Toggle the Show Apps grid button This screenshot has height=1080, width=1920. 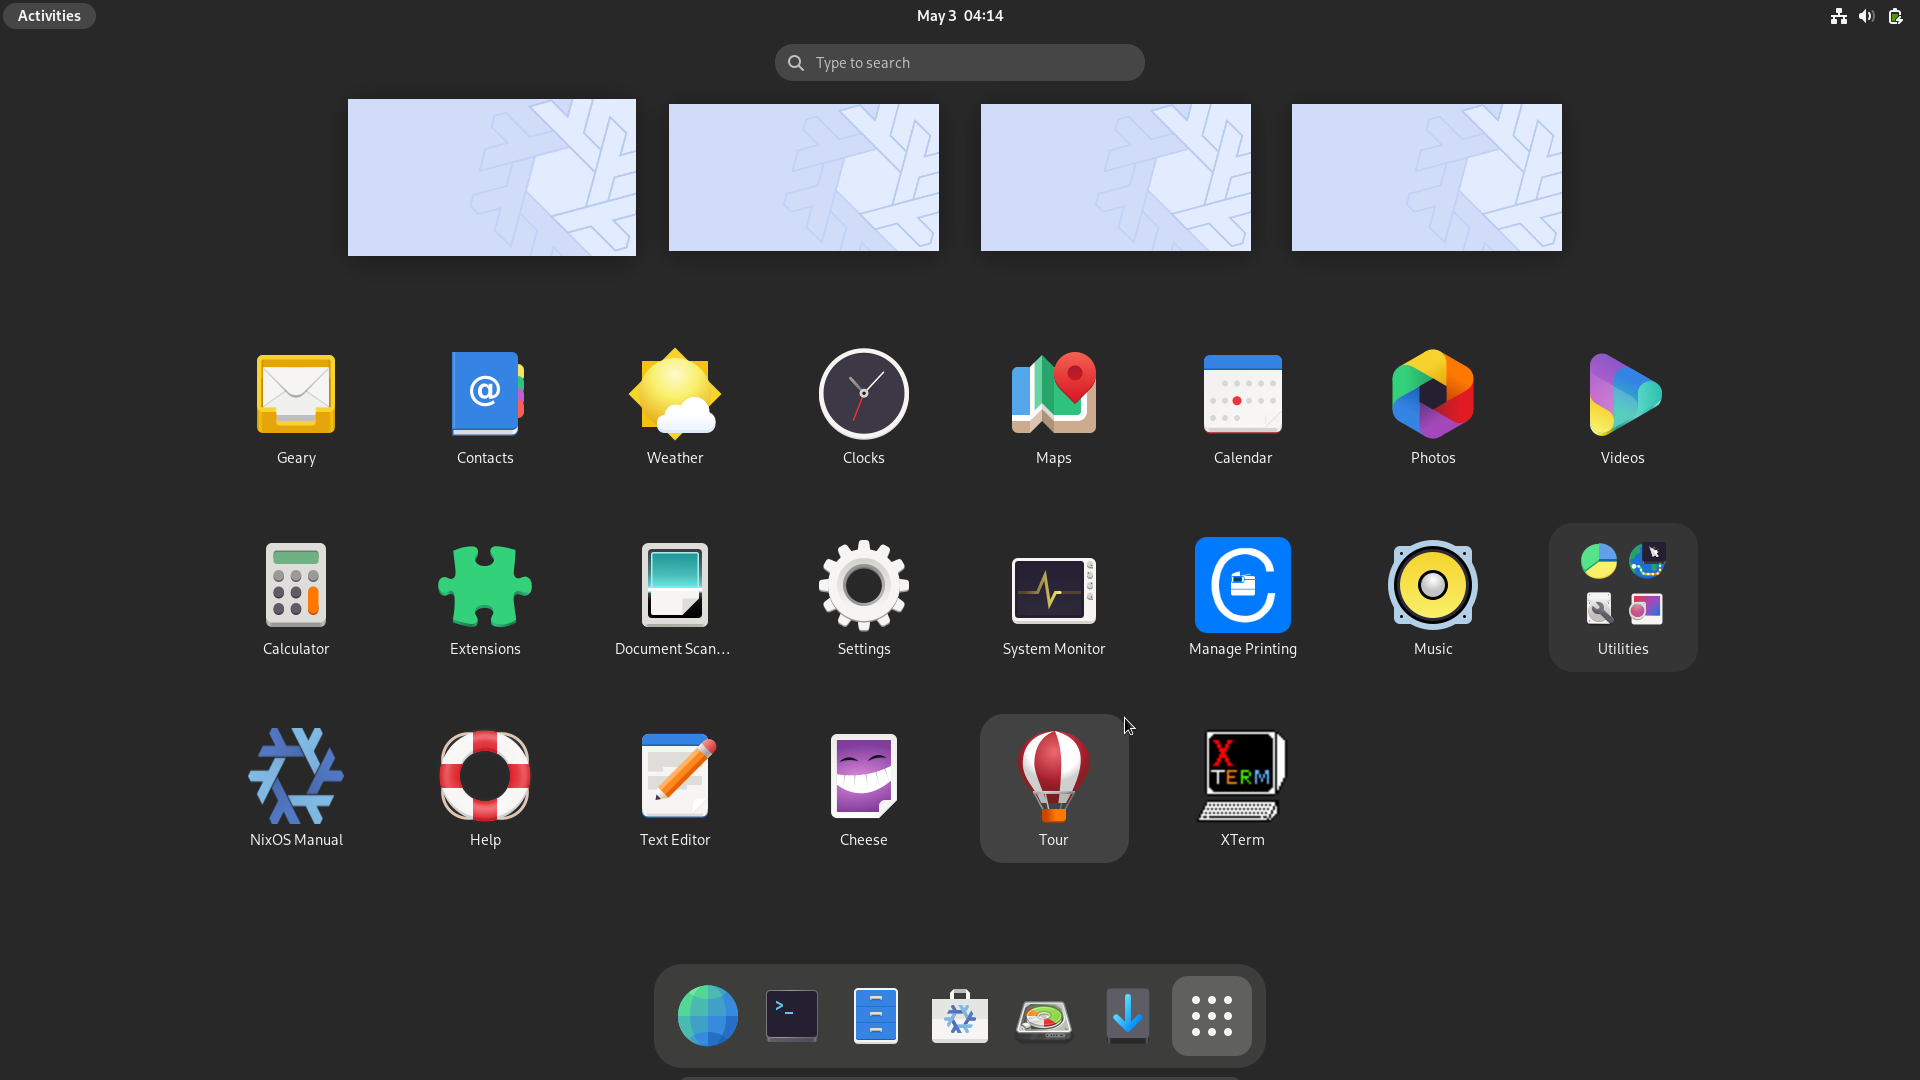pos(1211,1016)
